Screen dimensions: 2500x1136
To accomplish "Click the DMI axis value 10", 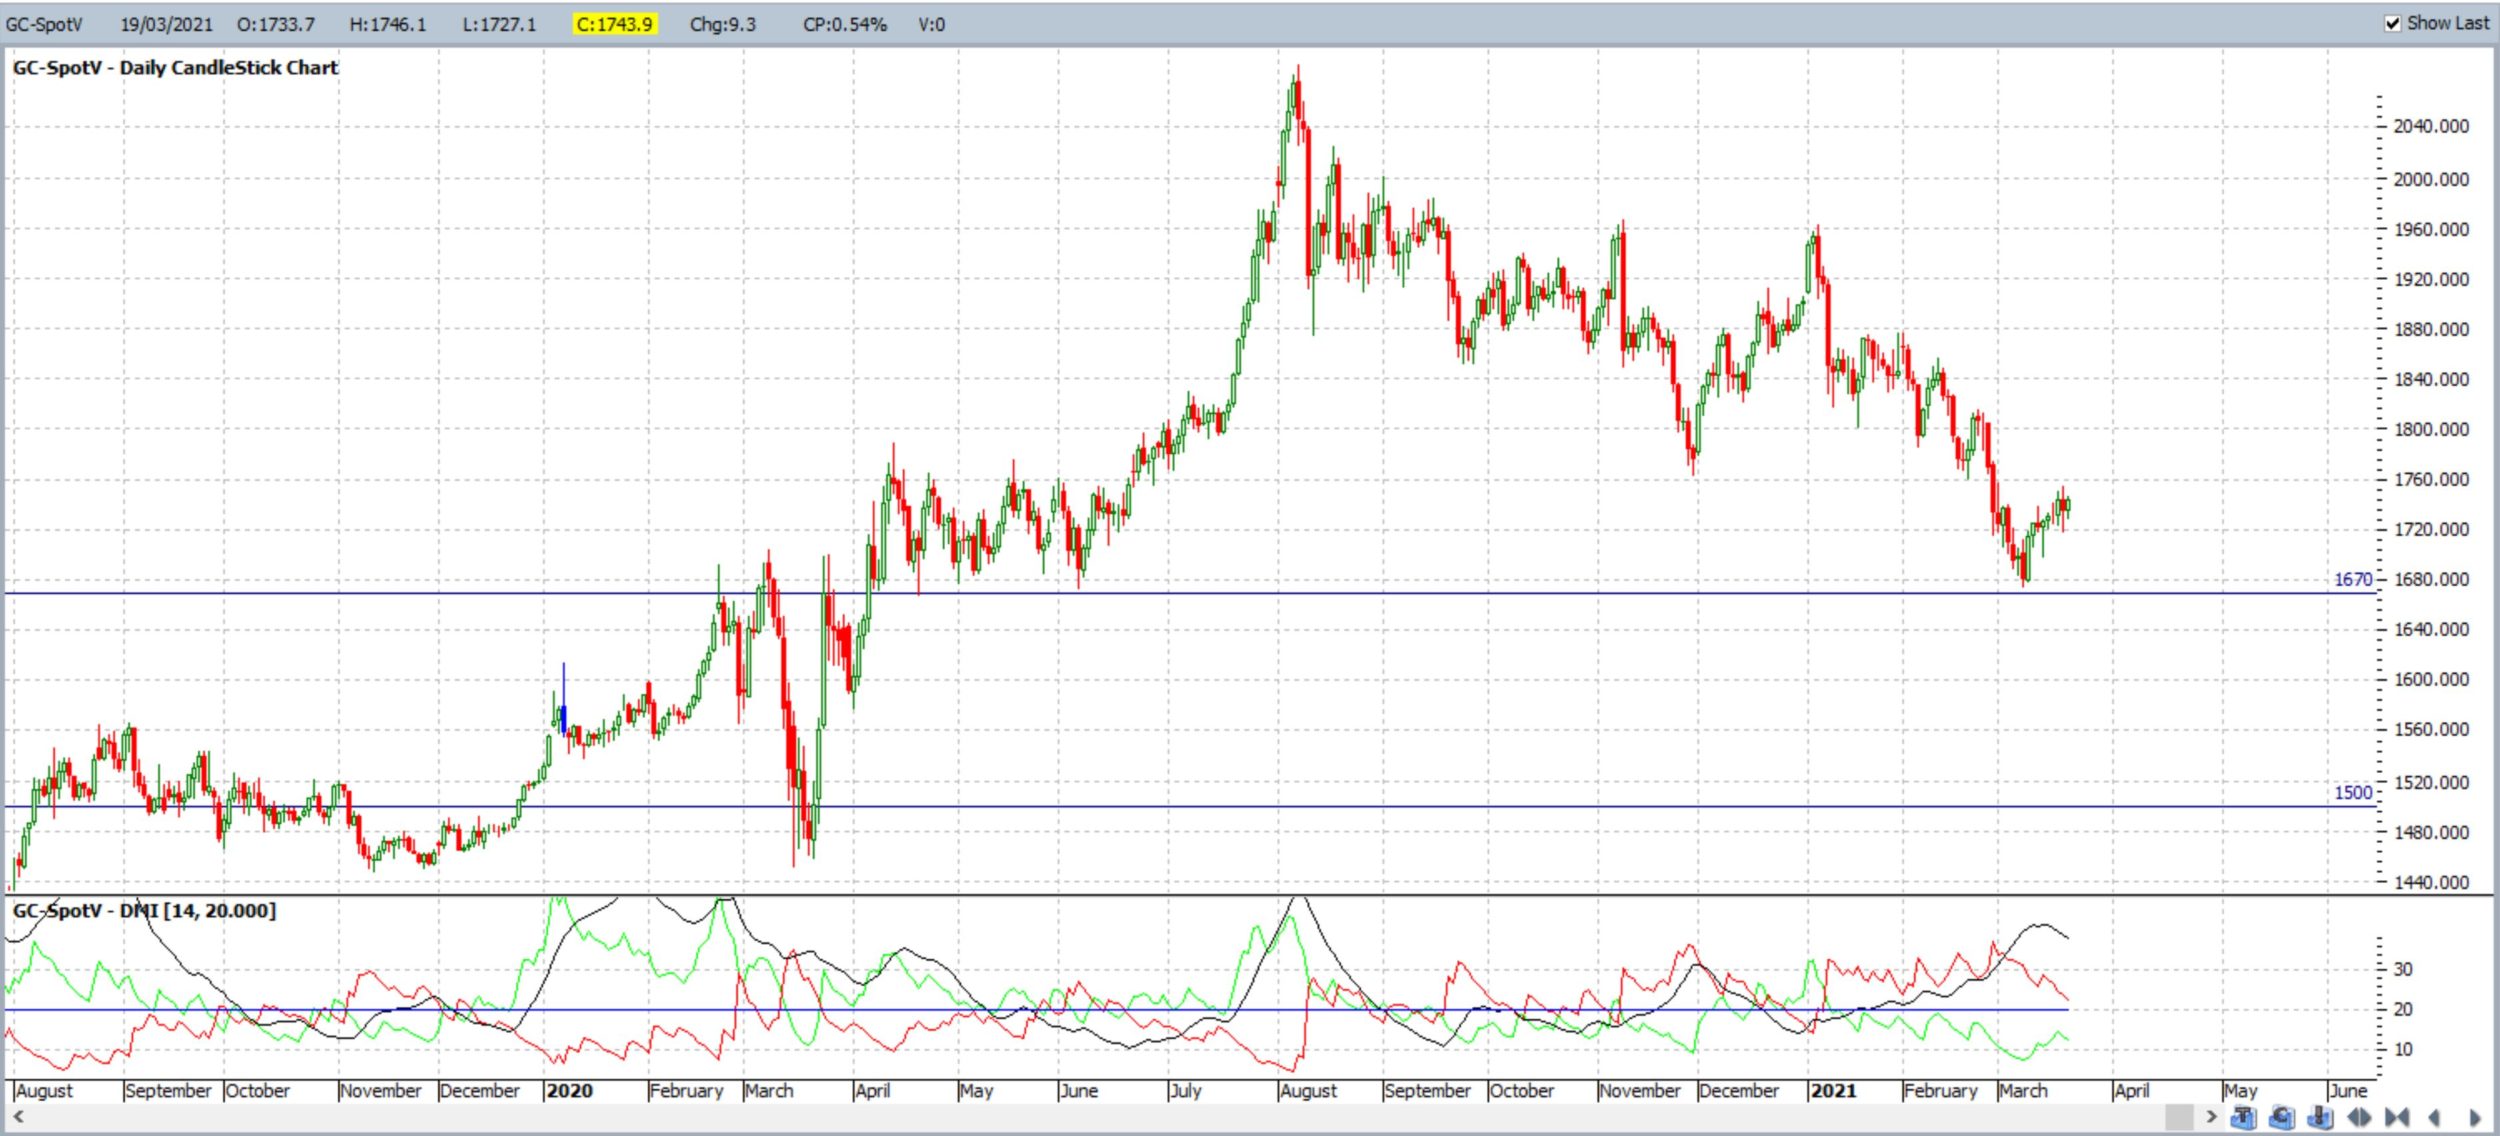I will 2402,1049.
